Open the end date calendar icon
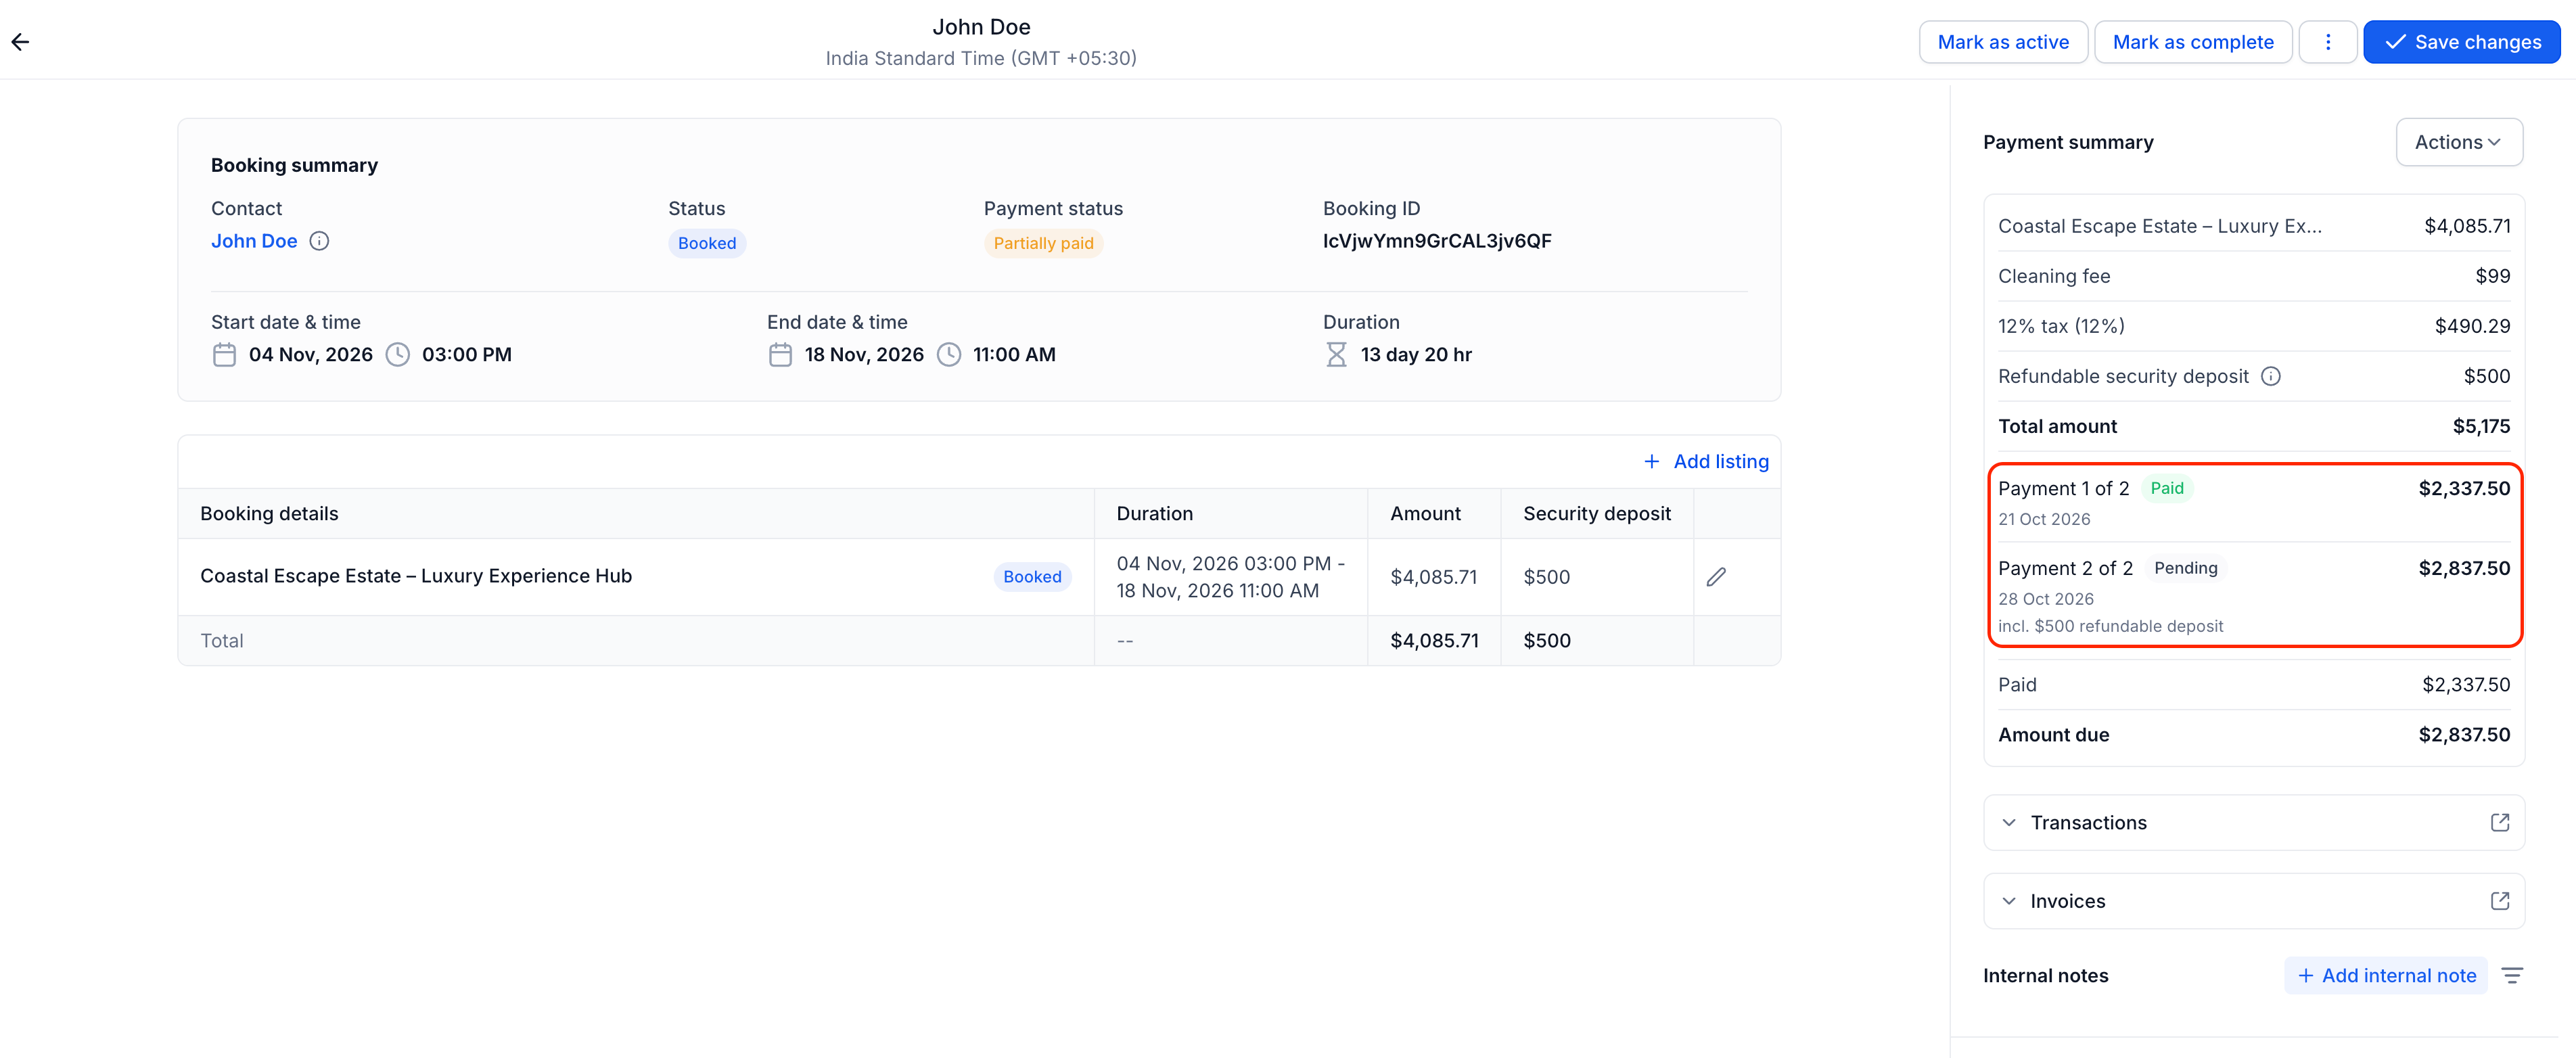The image size is (2576, 1058). (780, 355)
